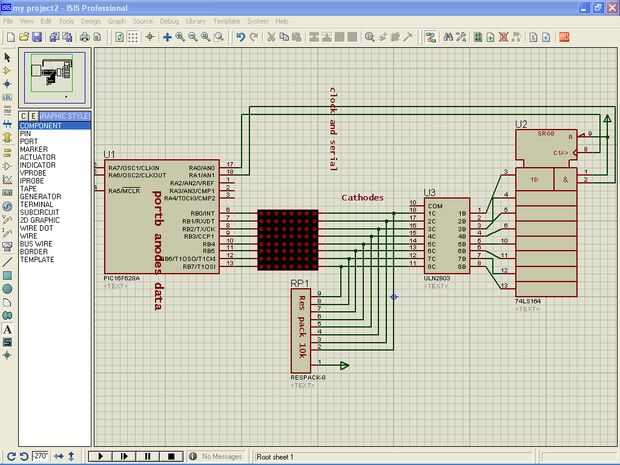Click the Zoom In magnifier icon
620x465 pixels.
click(180, 37)
